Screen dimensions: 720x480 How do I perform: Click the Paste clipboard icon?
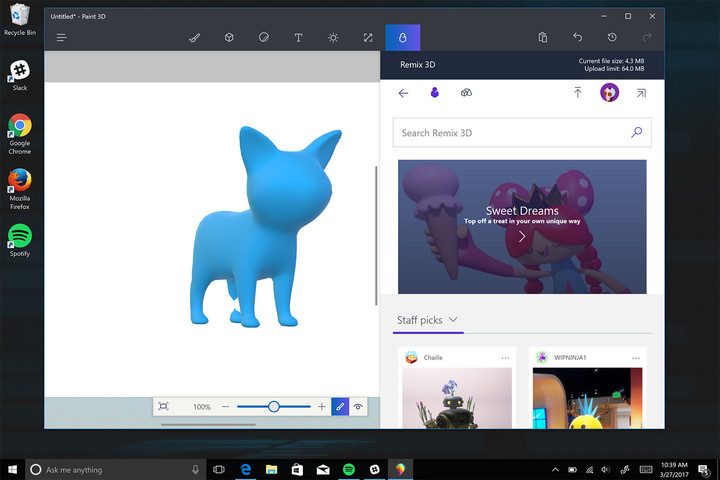tap(543, 37)
